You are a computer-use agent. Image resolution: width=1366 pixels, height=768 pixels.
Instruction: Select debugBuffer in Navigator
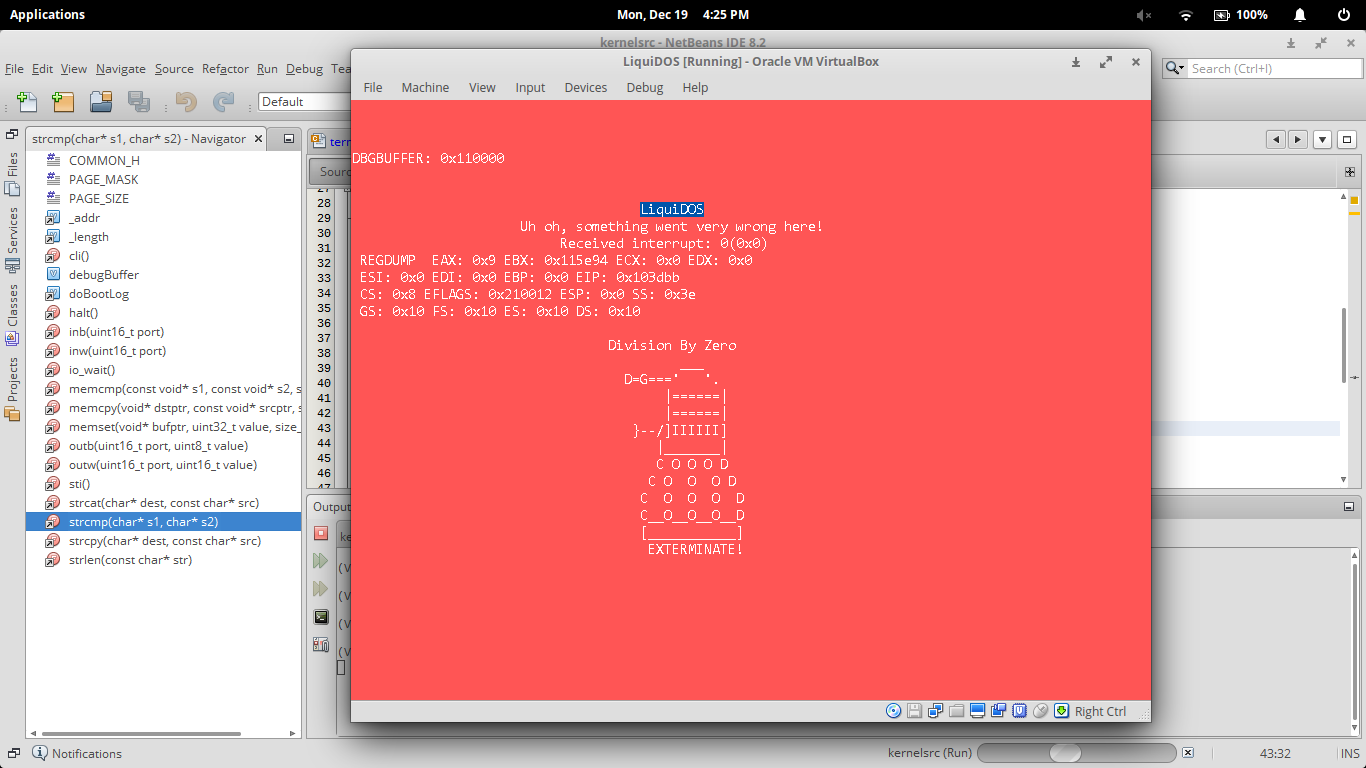(x=104, y=274)
